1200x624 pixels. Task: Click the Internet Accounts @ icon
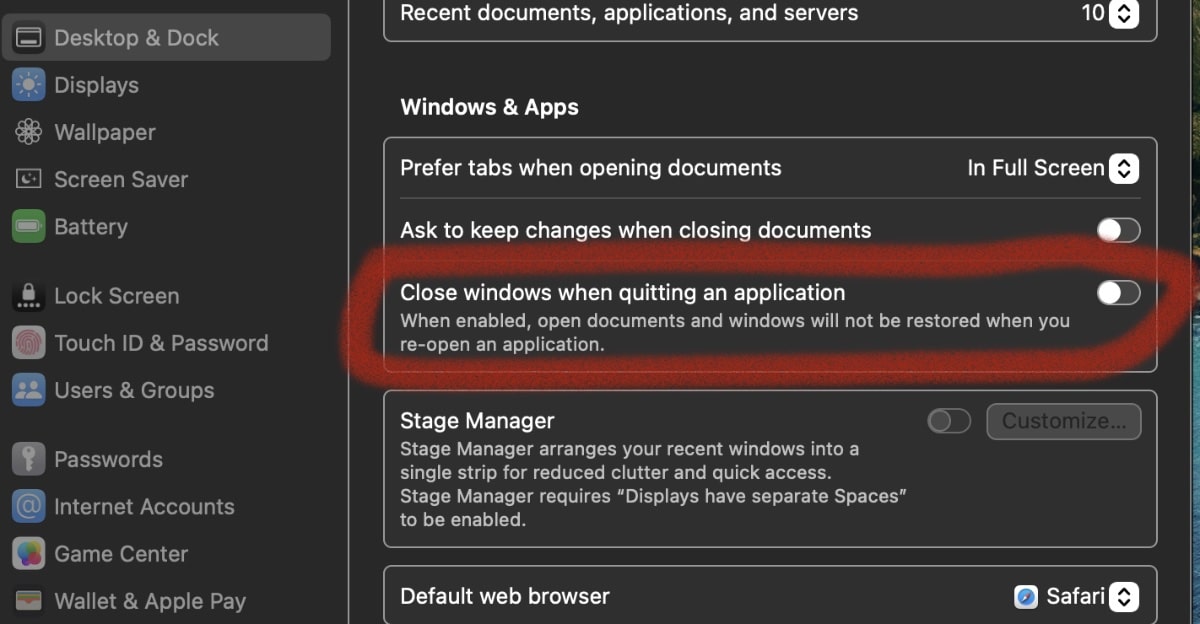pyautogui.click(x=28, y=506)
